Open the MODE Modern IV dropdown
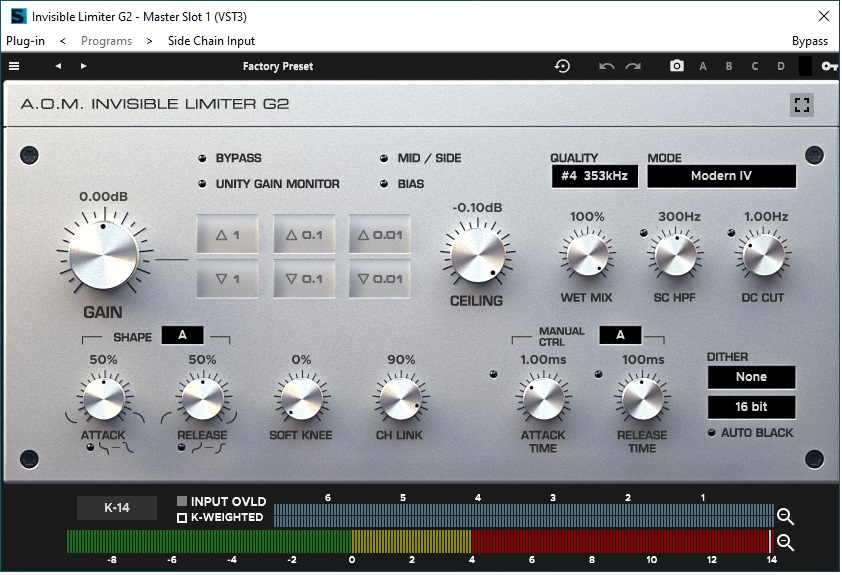Screen dimensions: 842x575 pyautogui.click(x=721, y=176)
